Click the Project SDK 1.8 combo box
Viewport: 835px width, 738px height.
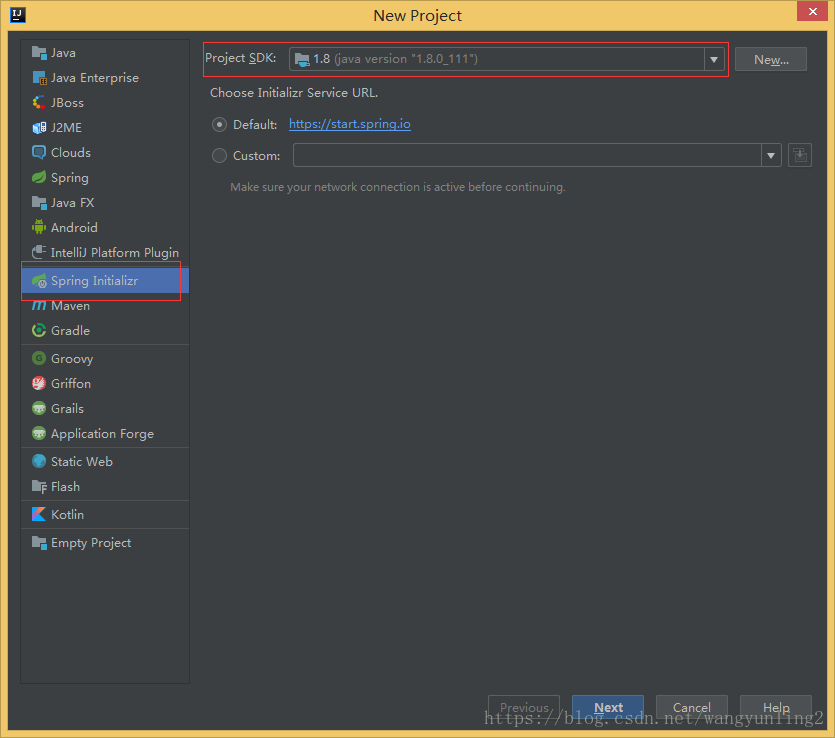coord(506,59)
